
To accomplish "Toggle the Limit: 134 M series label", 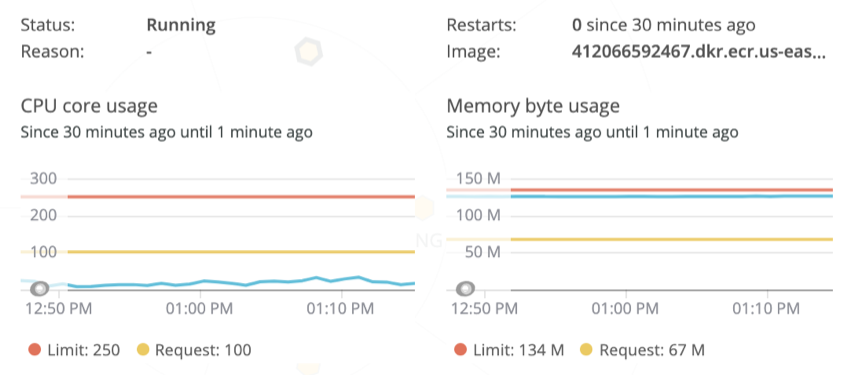I will coord(519,350).
